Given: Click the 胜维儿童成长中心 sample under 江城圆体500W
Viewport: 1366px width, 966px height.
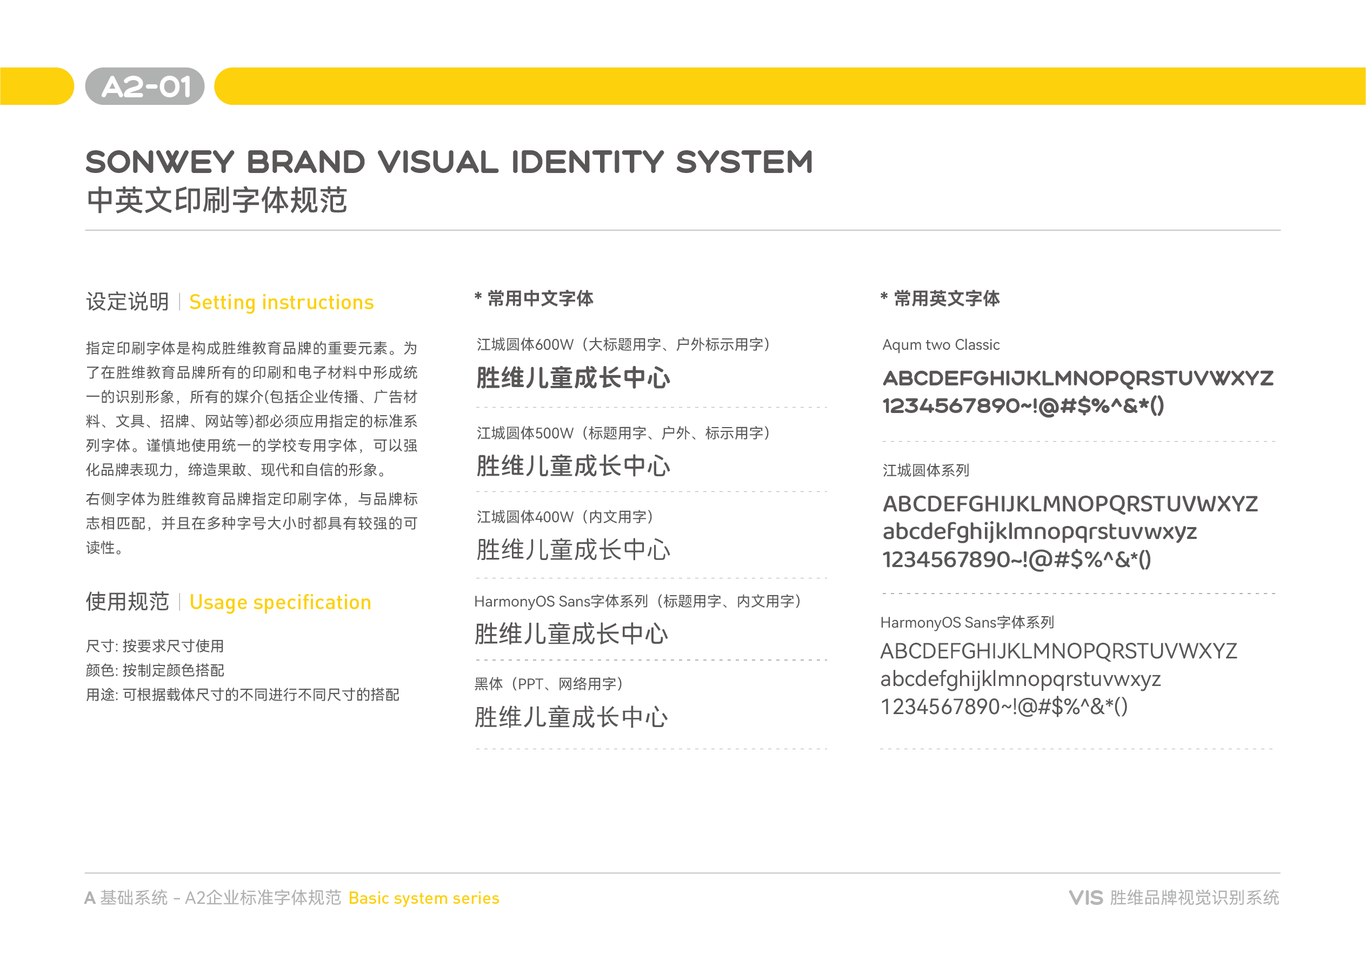Looking at the screenshot, I should click(573, 466).
